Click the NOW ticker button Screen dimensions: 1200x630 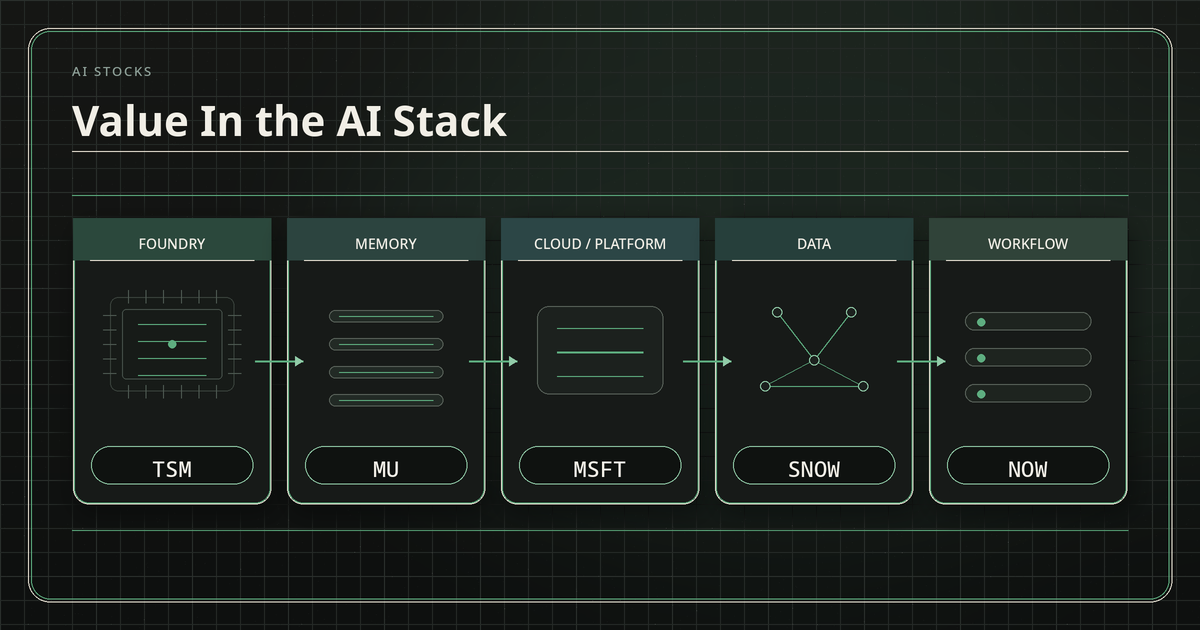(x=1028, y=466)
